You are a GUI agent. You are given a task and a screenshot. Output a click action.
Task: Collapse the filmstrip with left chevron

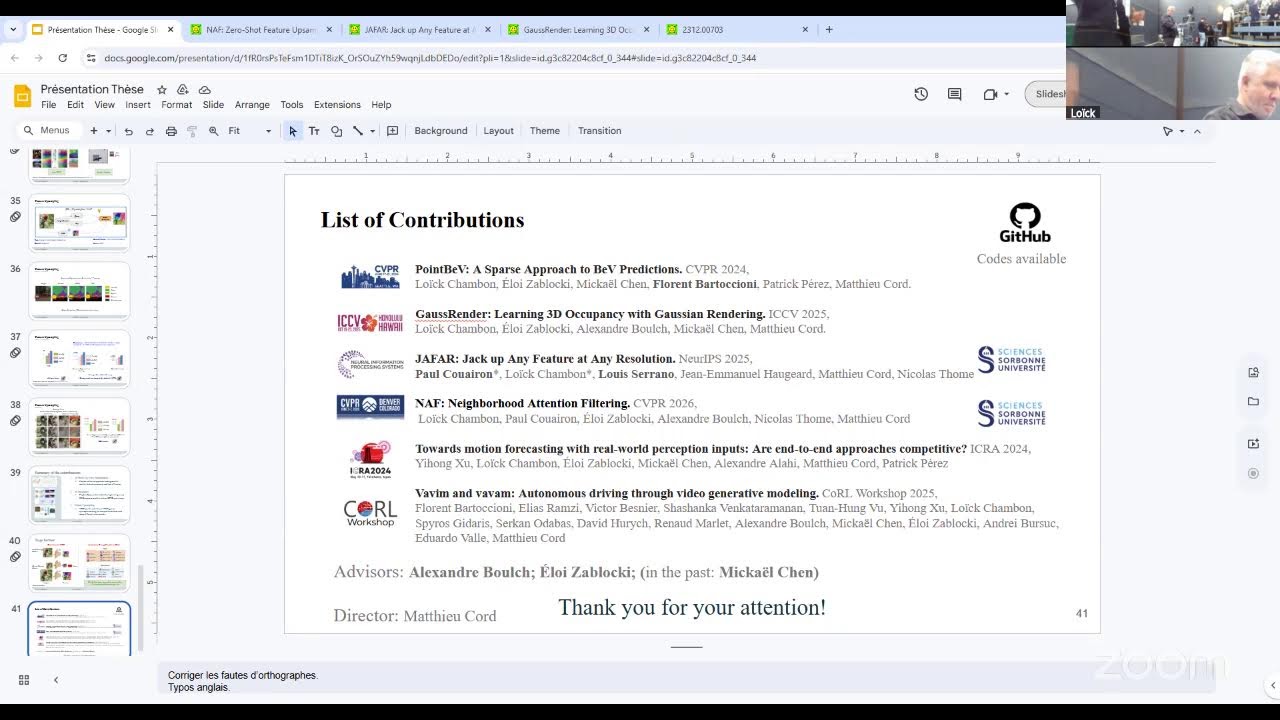tap(56, 680)
